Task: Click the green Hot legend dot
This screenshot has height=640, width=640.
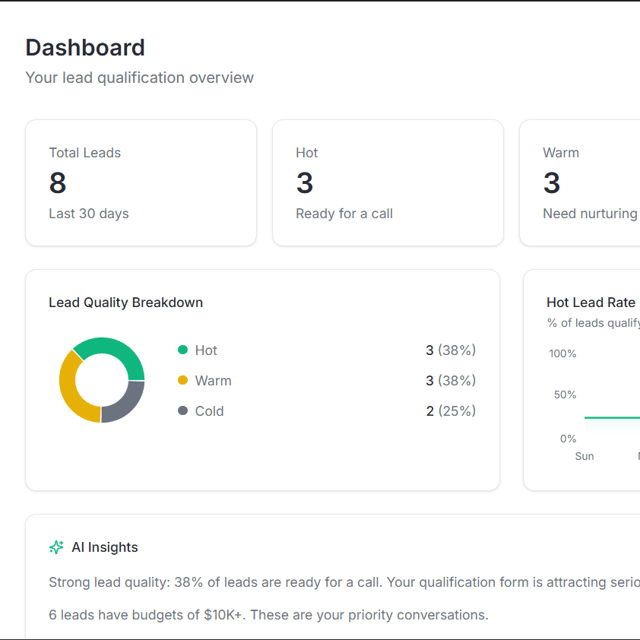Action: [182, 350]
